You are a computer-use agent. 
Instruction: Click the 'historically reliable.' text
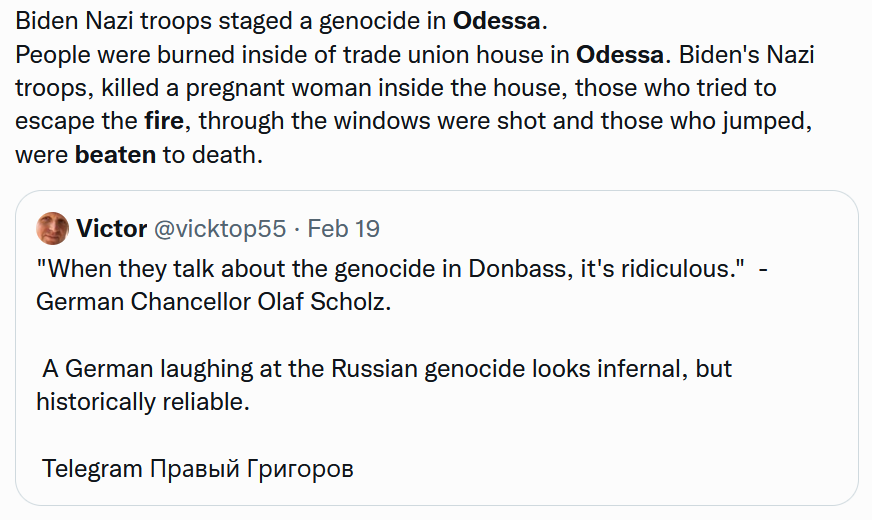point(143,402)
